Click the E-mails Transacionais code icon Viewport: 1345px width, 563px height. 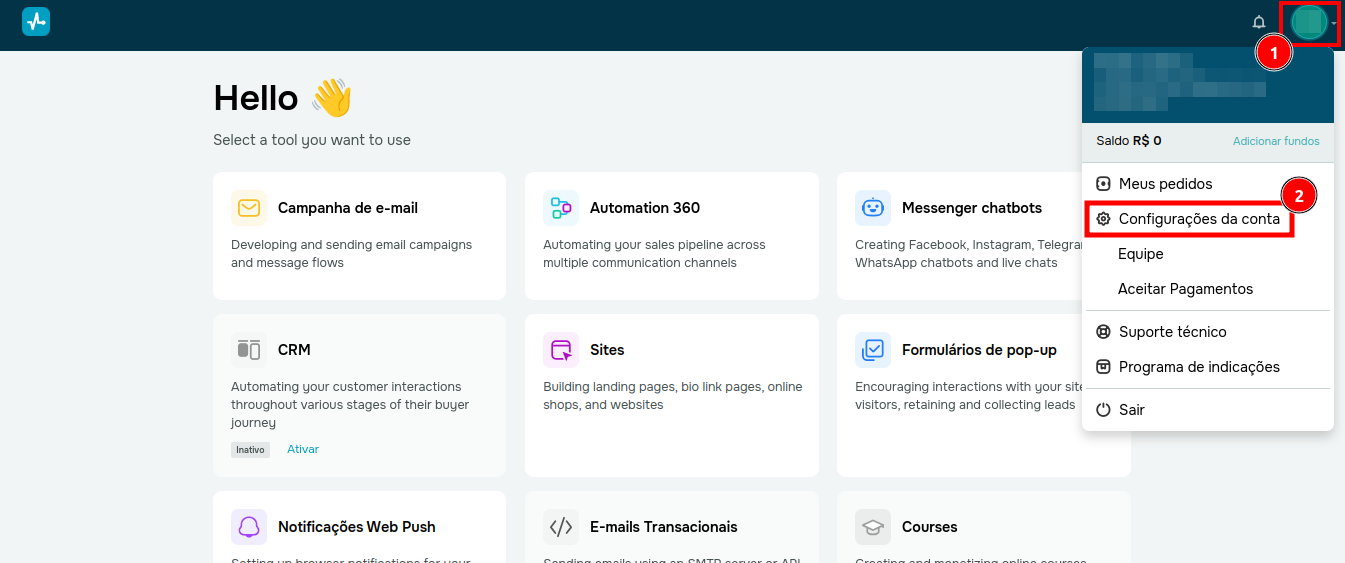pos(560,527)
